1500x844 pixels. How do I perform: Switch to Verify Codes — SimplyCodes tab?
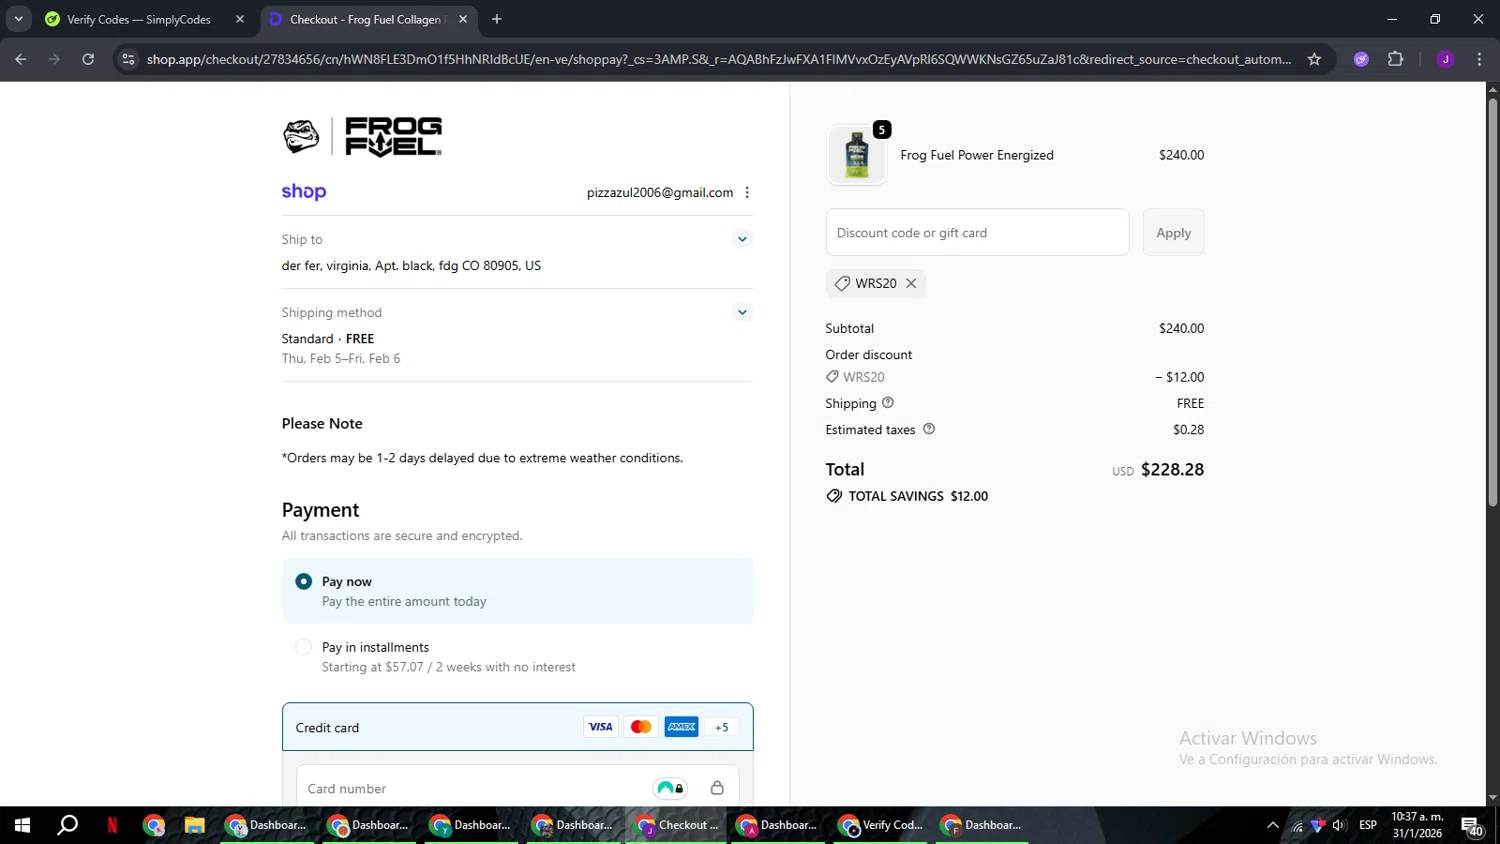click(138, 19)
